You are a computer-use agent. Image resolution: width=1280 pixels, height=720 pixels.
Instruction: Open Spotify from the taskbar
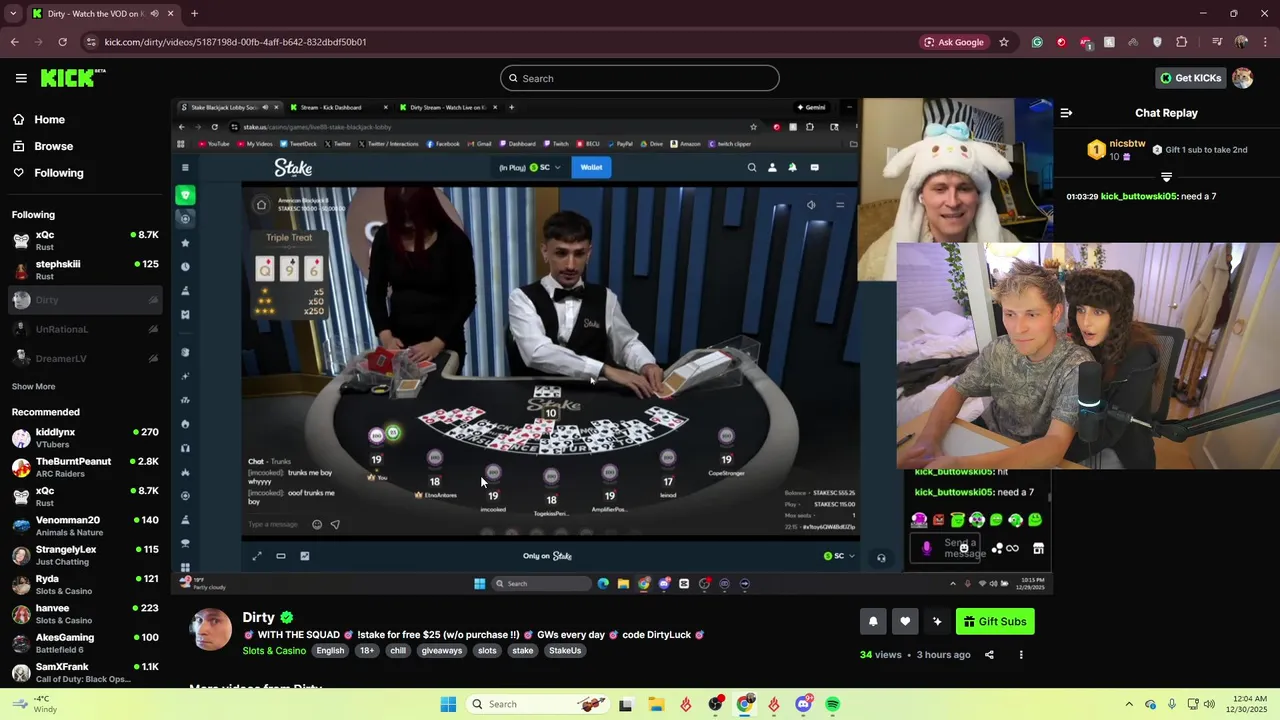click(833, 704)
